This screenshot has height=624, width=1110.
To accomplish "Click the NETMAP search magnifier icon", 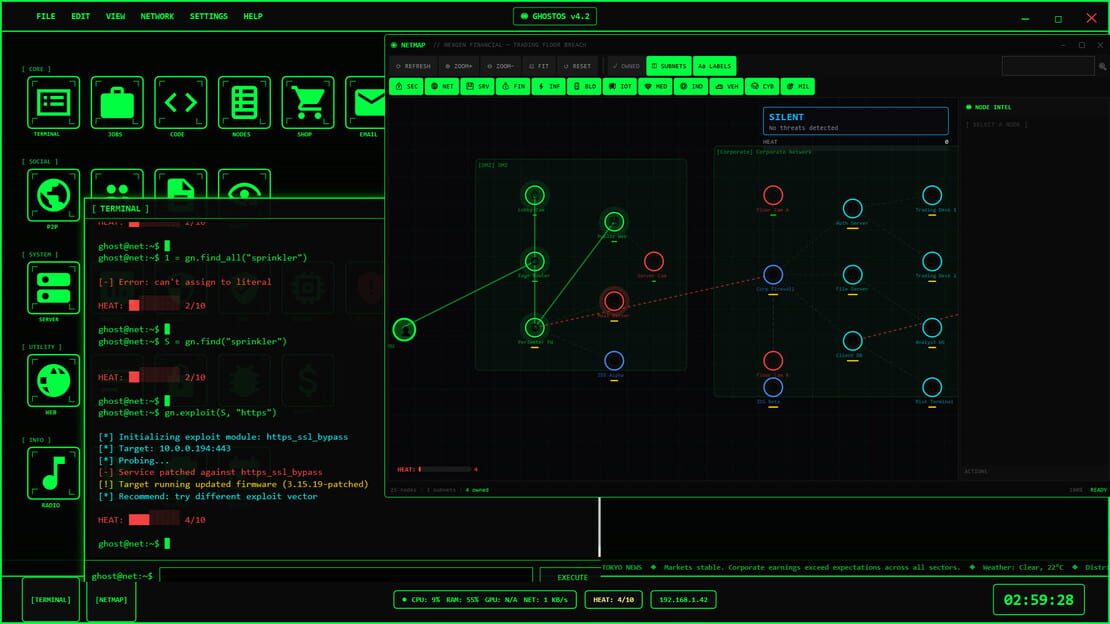I will pyautogui.click(x=1102, y=67).
